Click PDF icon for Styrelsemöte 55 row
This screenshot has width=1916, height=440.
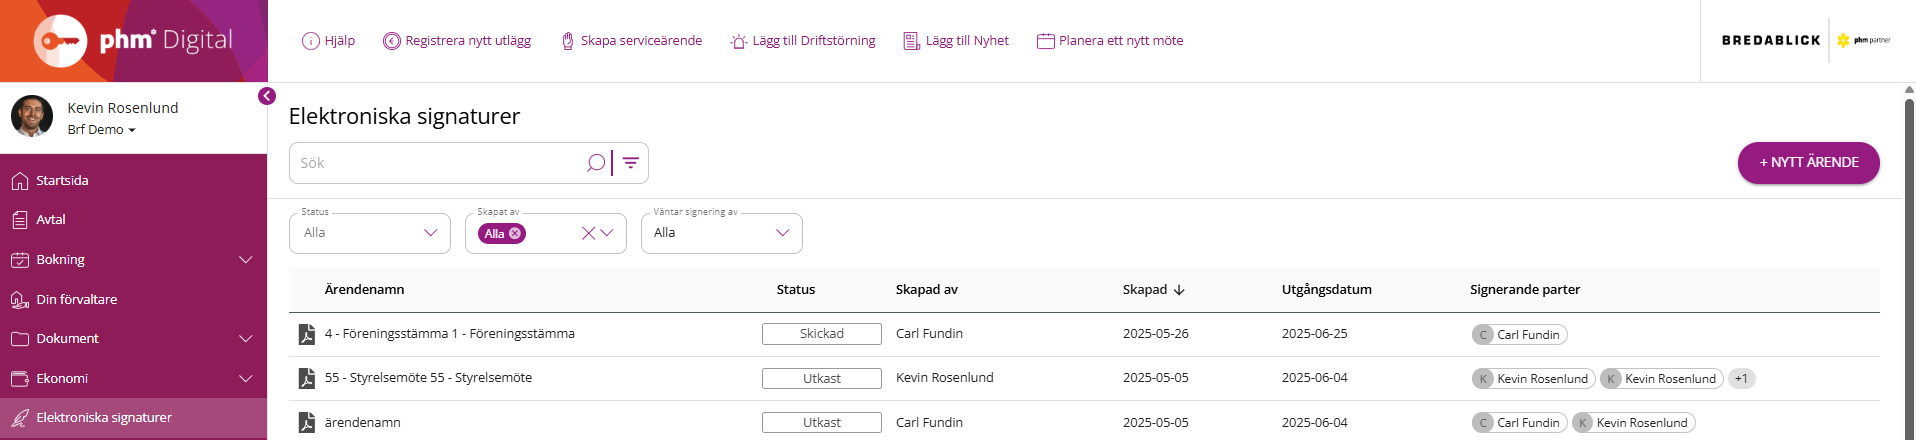pyautogui.click(x=307, y=378)
